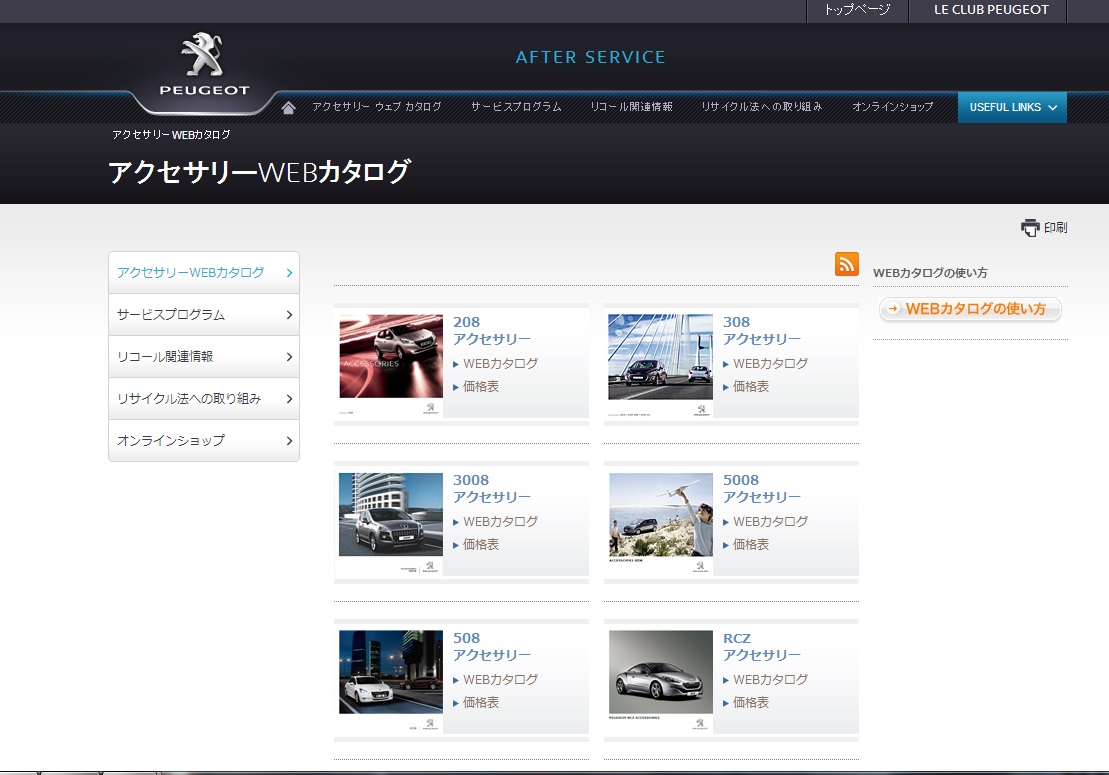Click the printer icon to print
The height and width of the screenshot is (775, 1109).
[1030, 227]
